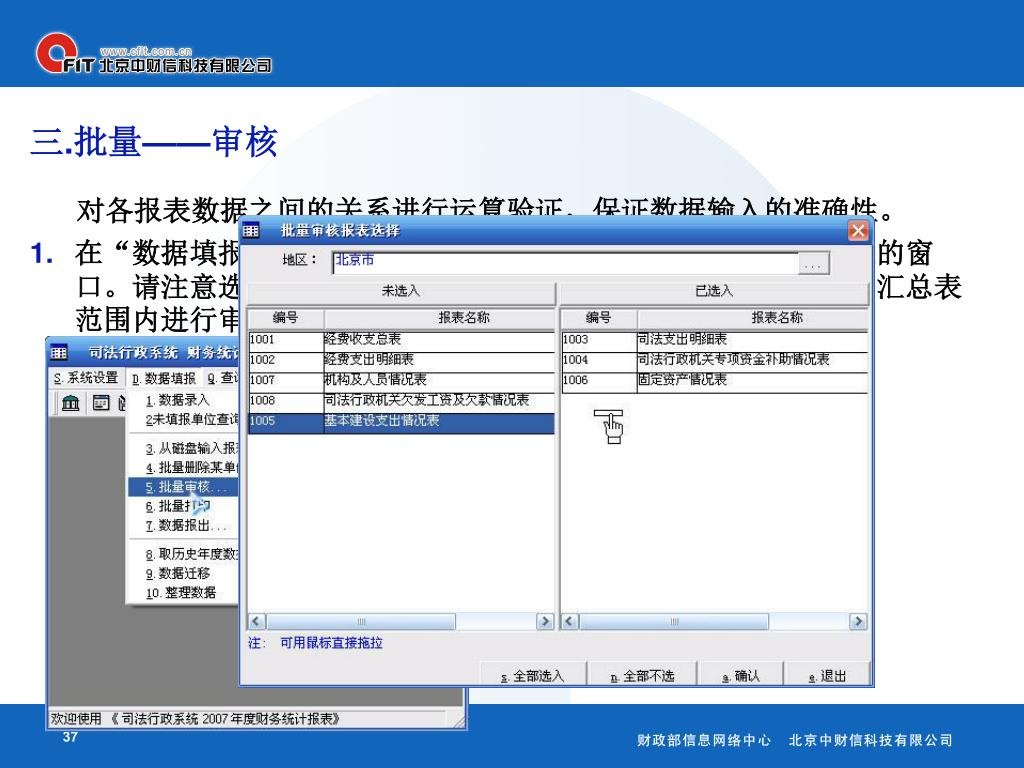The height and width of the screenshot is (768, 1024).
Task: Click the 司法行政系统 window title icon
Action: point(59,353)
